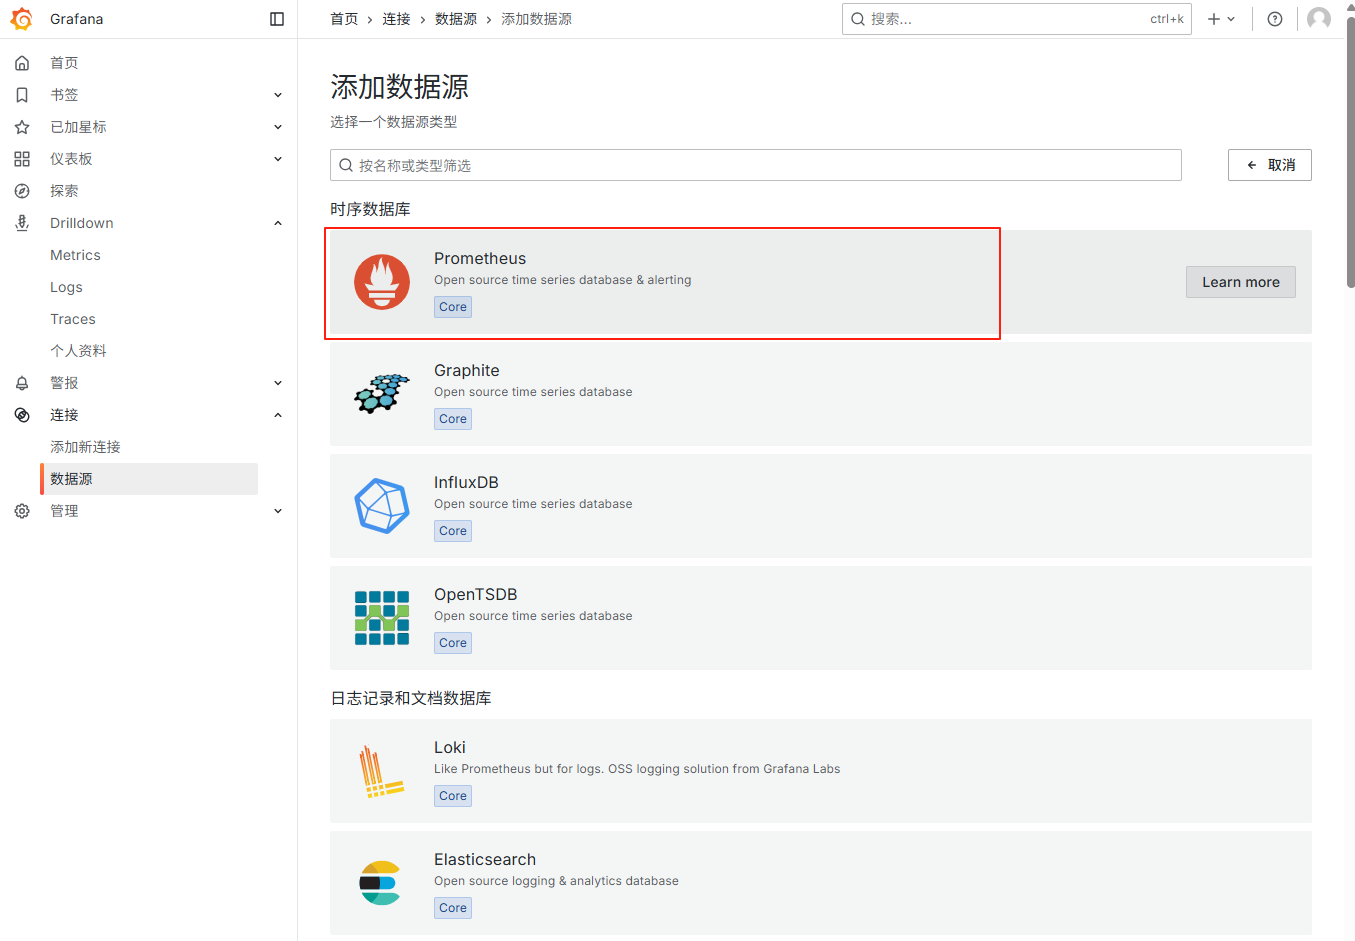Open Logs under Drilldown
The height and width of the screenshot is (941, 1355).
coord(66,287)
